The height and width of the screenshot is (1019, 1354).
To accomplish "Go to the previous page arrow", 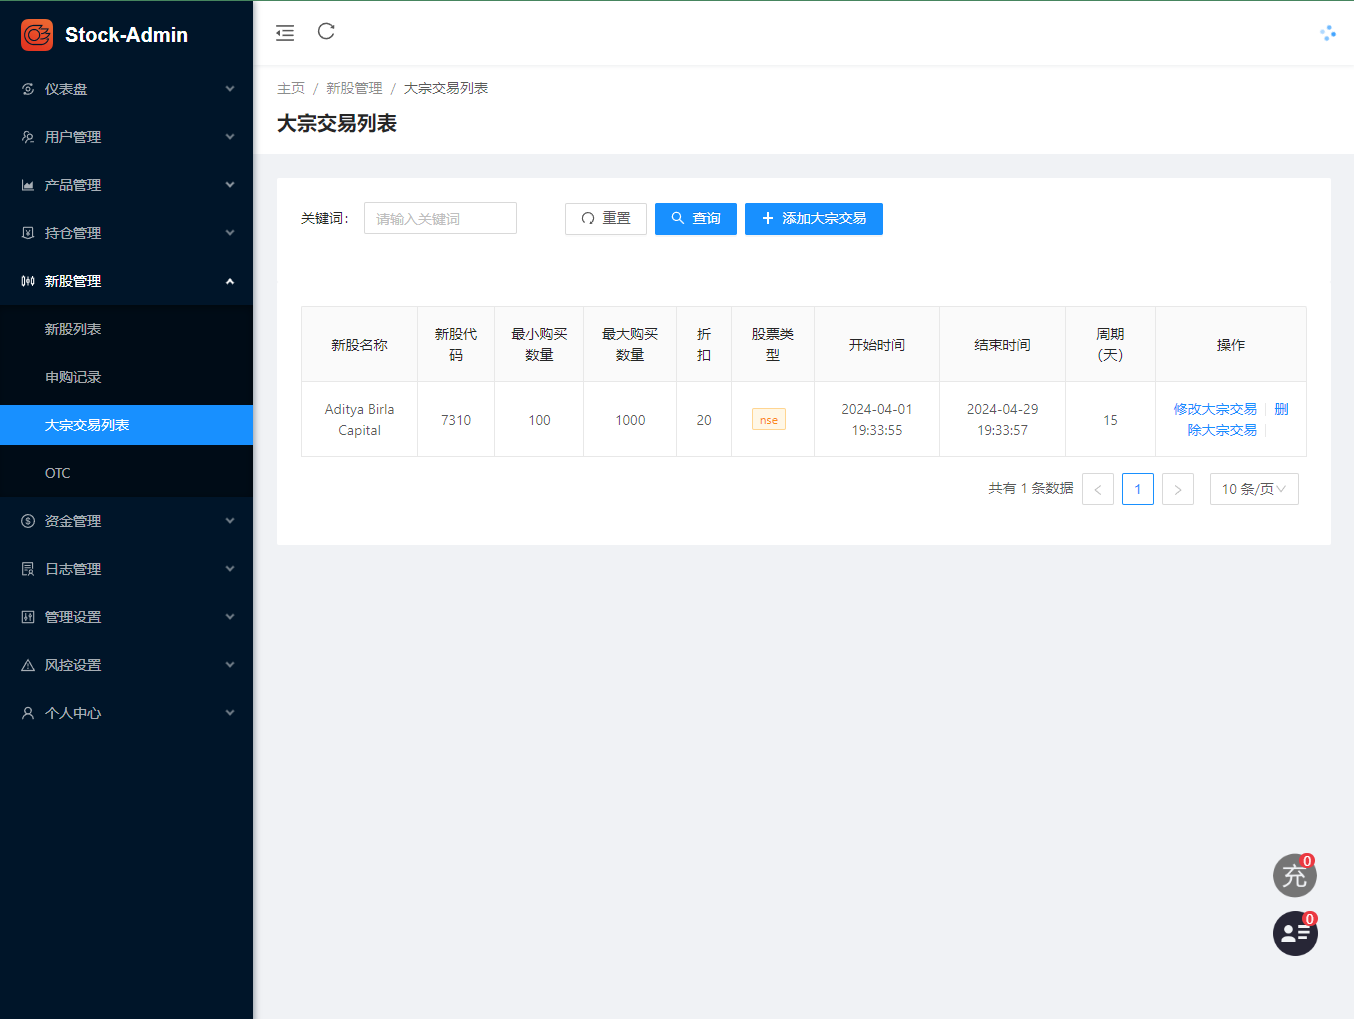I will click(x=1097, y=489).
